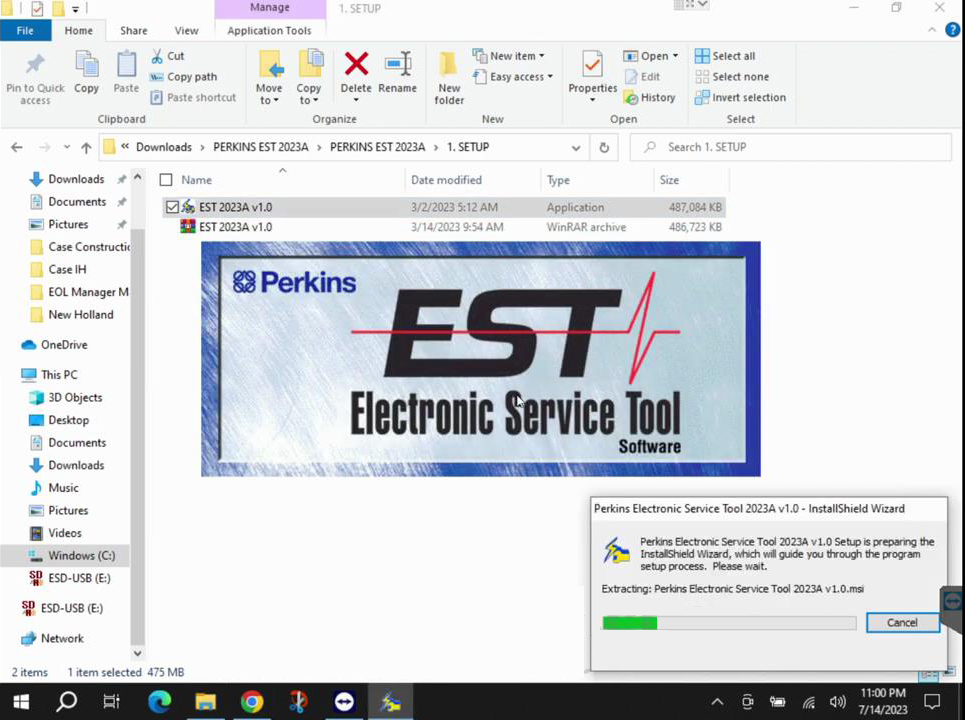Image resolution: width=965 pixels, height=720 pixels.
Task: Select the Manage contextual tab
Action: [x=270, y=8]
